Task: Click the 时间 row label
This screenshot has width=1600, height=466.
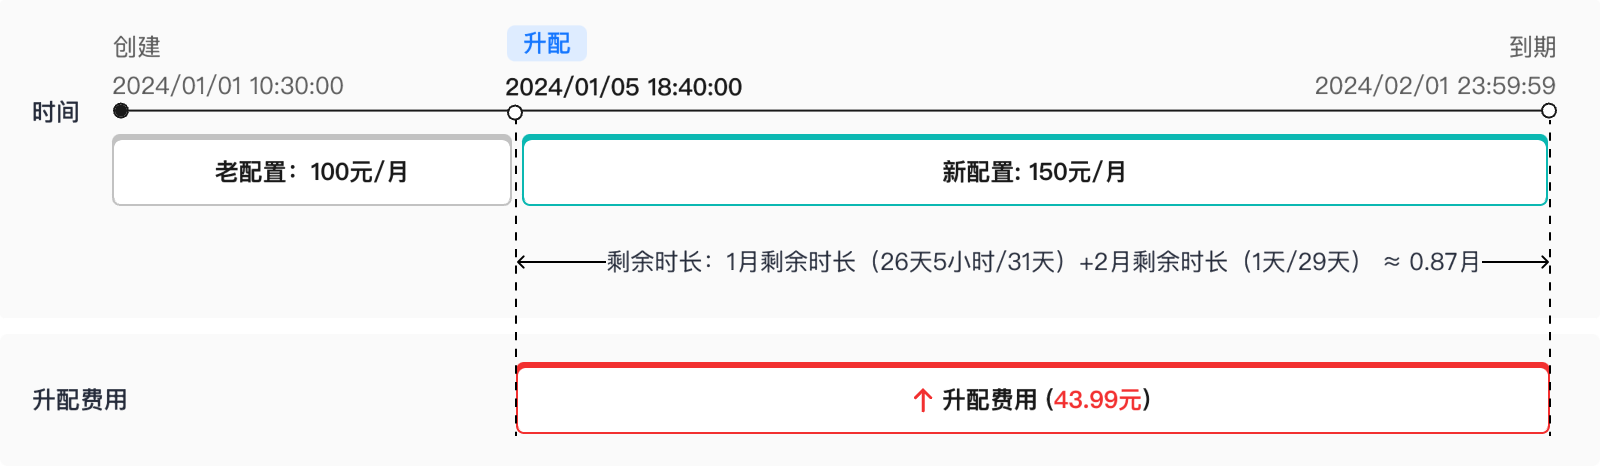Action: (56, 112)
